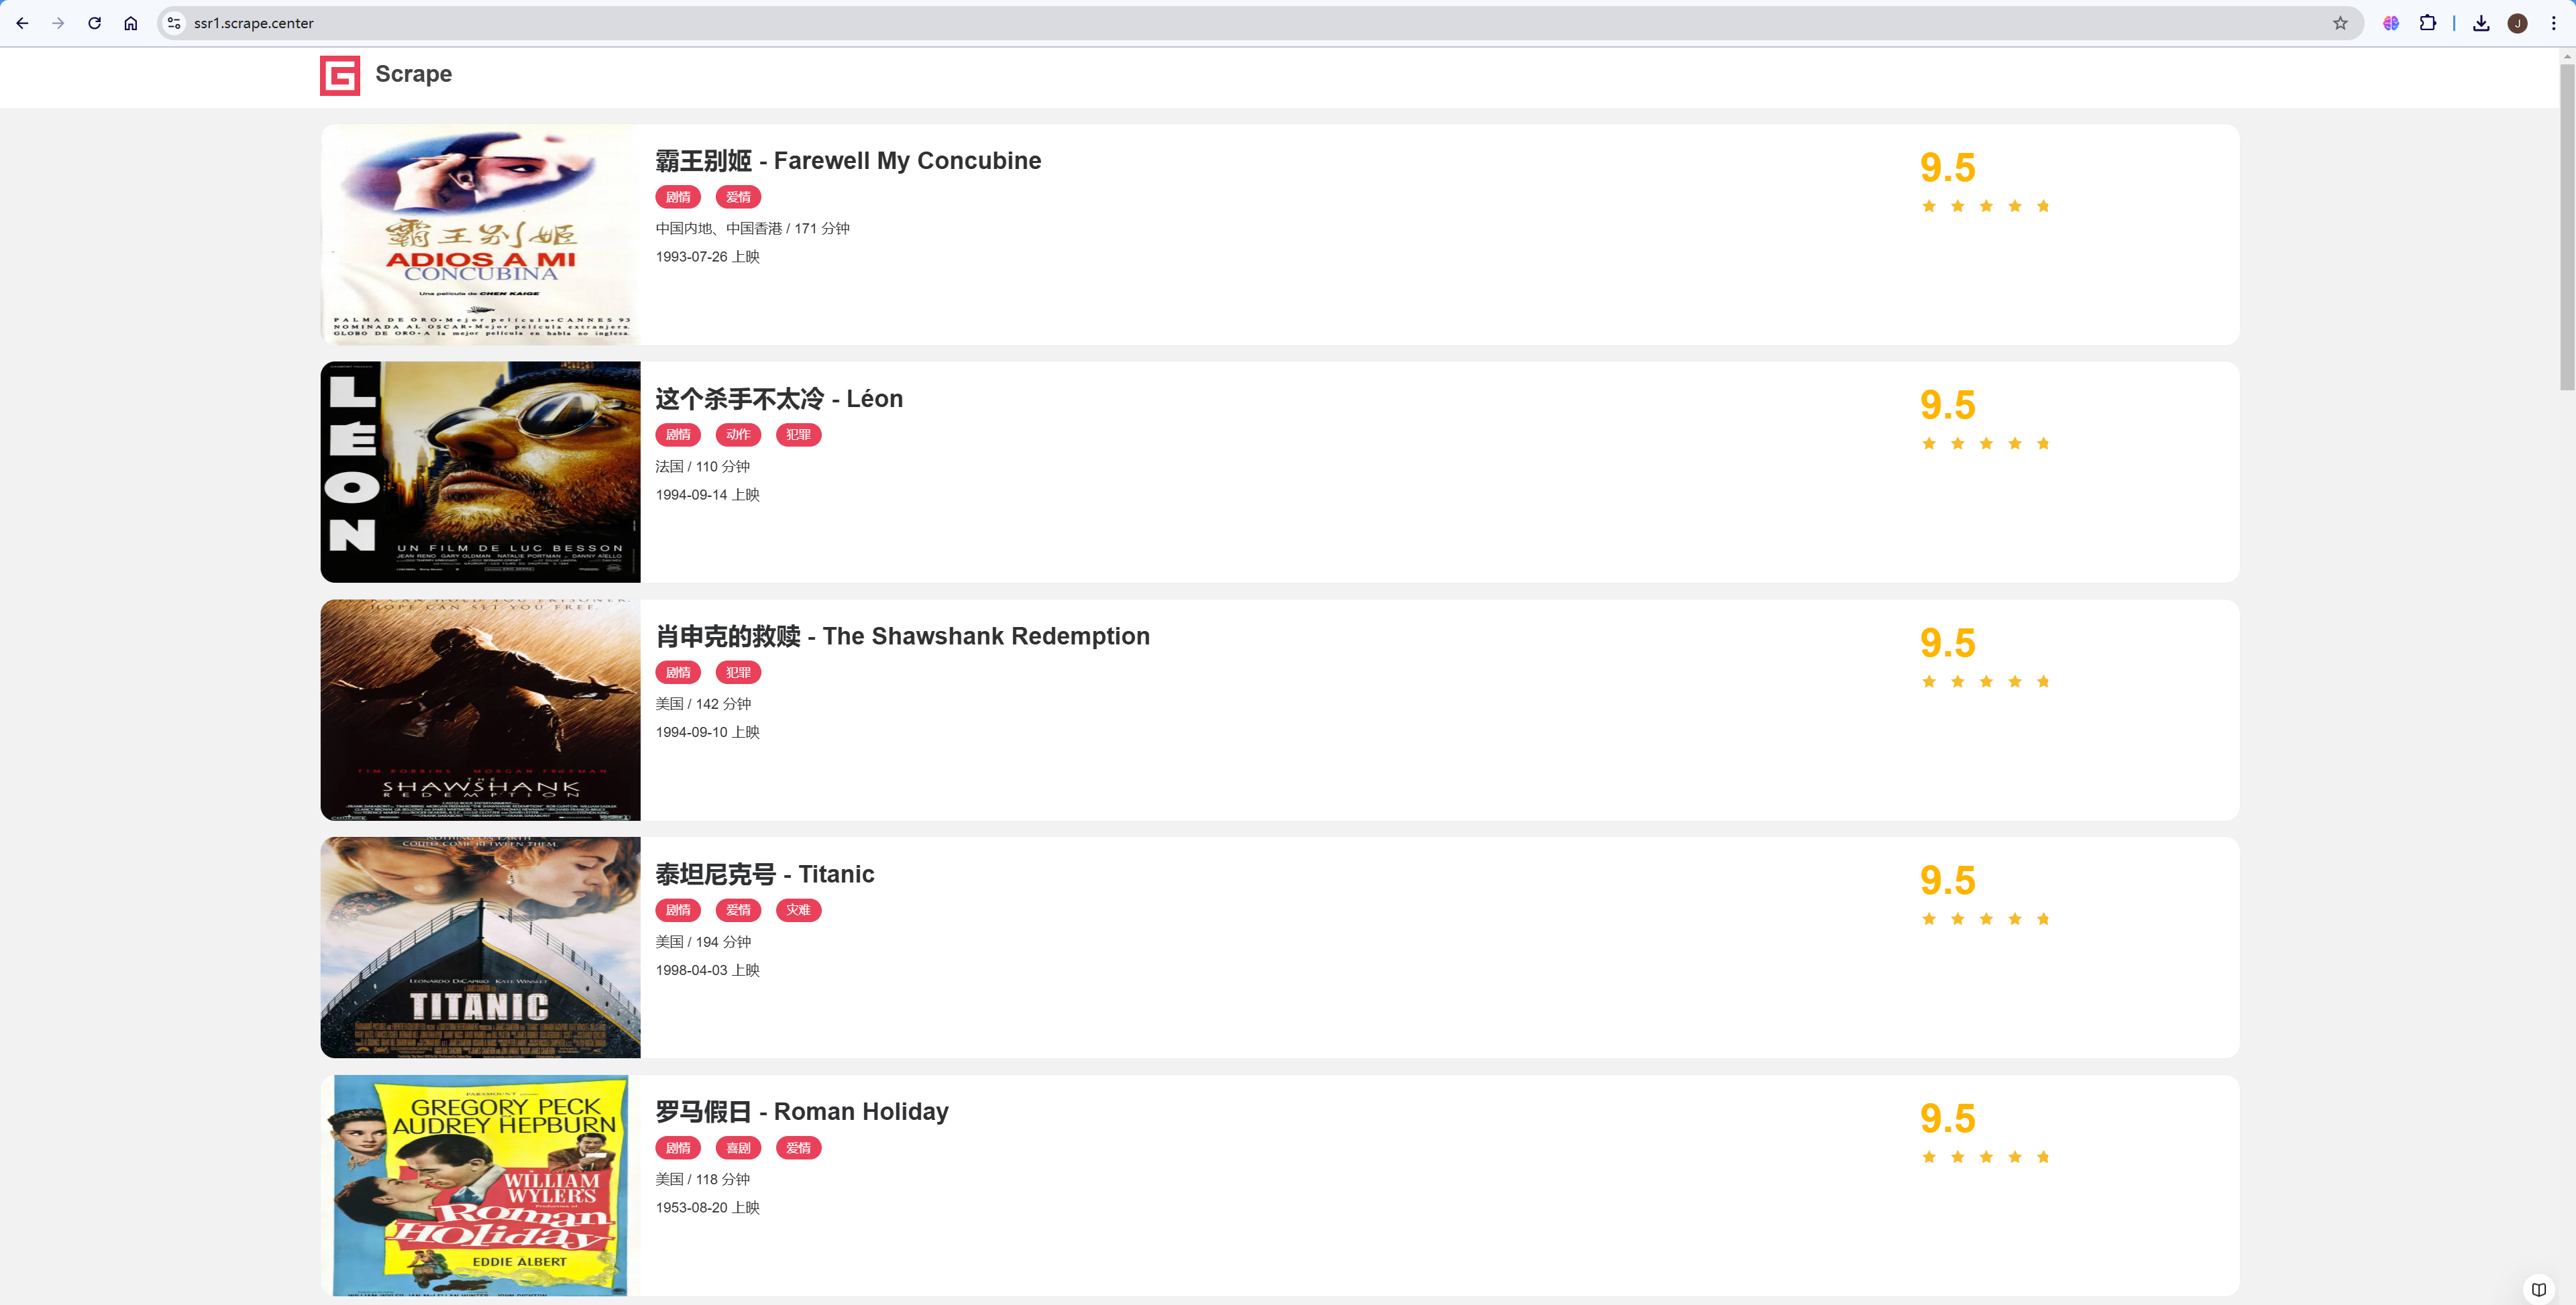The height and width of the screenshot is (1305, 2576).
Task: Open the Shawshank Redemption title link
Action: coord(902,636)
